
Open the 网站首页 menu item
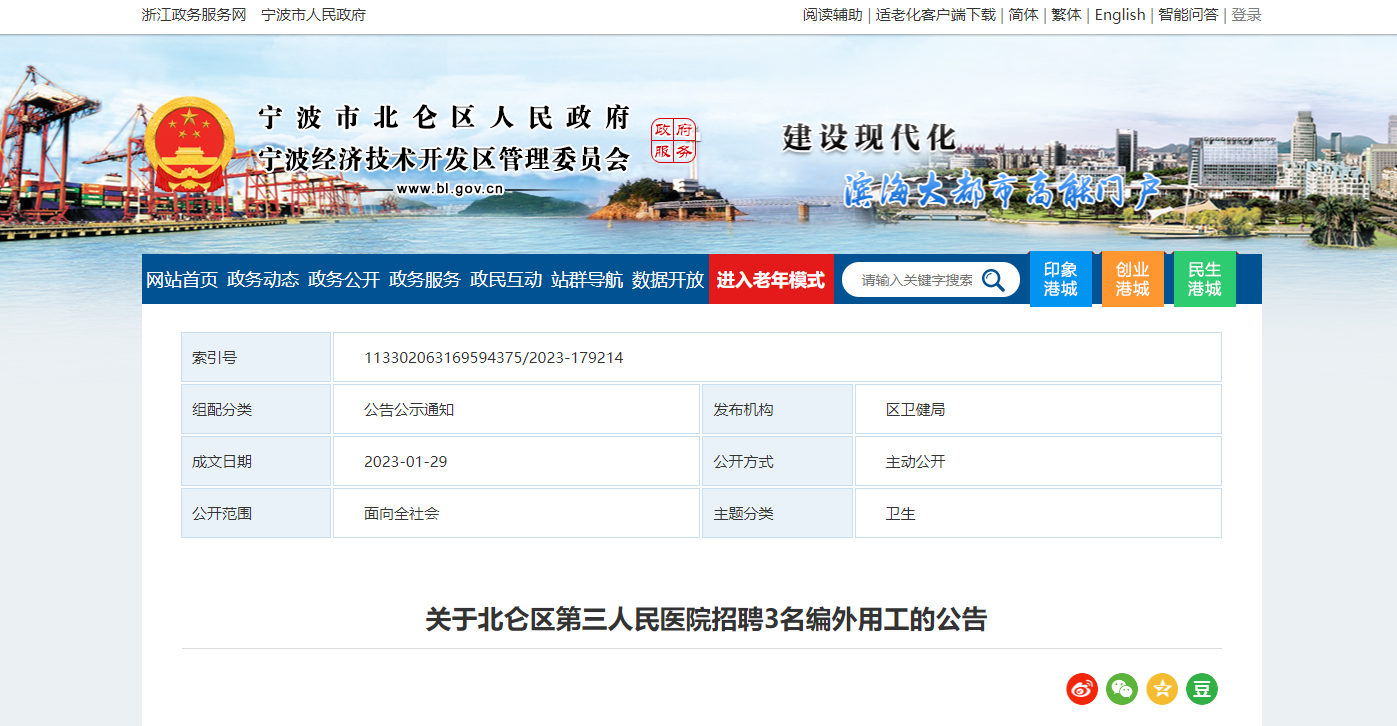[182, 280]
